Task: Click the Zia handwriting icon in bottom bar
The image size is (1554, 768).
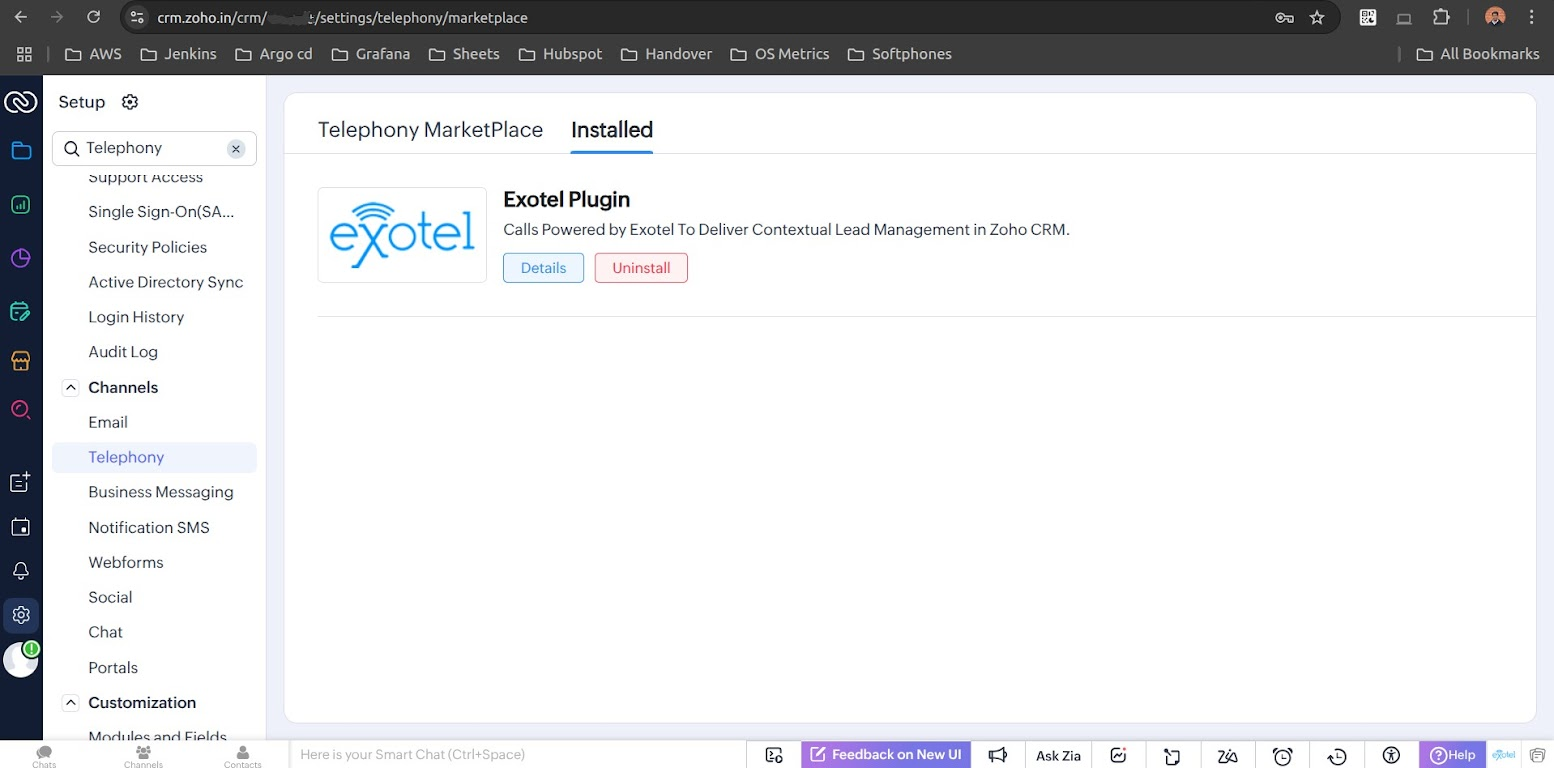Action: tap(1228, 755)
